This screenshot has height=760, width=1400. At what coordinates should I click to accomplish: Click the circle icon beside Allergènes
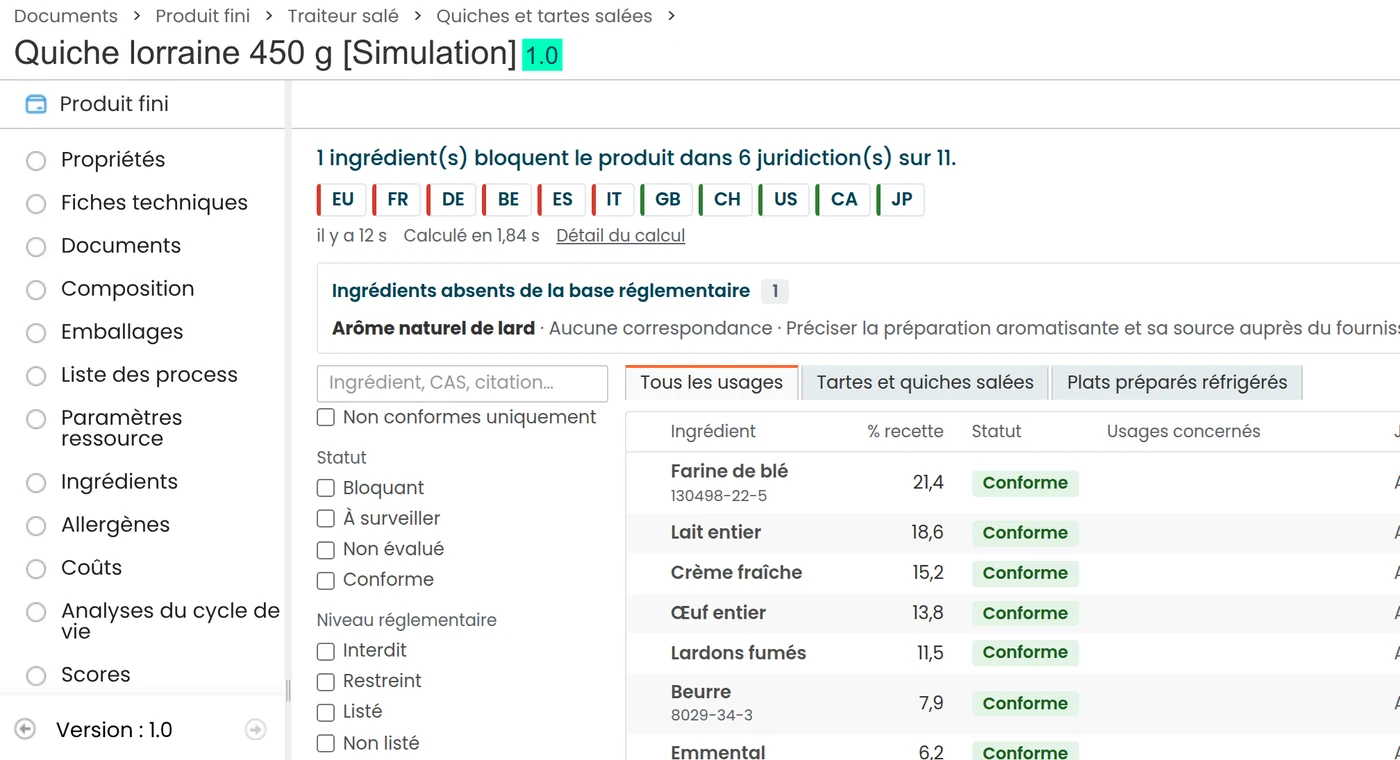pos(36,525)
